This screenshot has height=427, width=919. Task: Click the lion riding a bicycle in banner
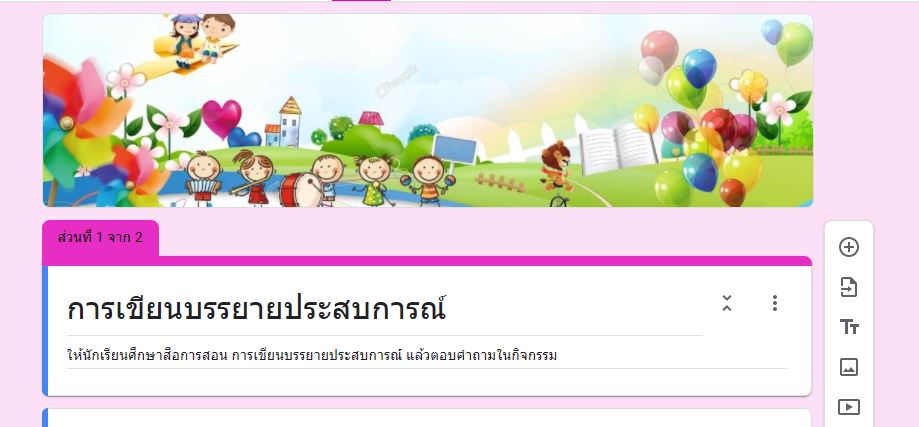(x=556, y=173)
